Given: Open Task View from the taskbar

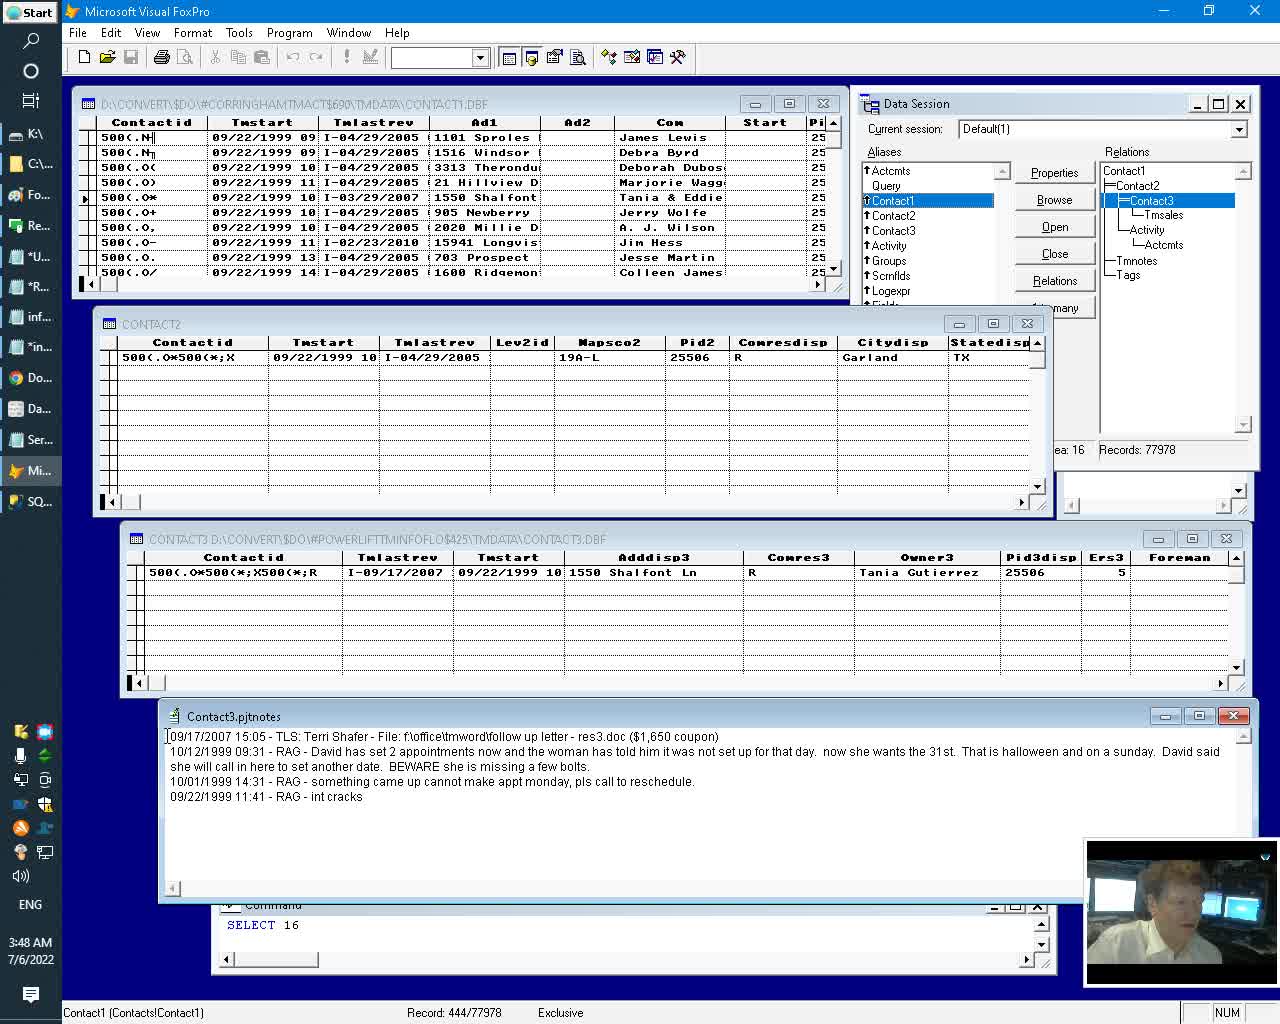Looking at the screenshot, I should pos(30,100).
